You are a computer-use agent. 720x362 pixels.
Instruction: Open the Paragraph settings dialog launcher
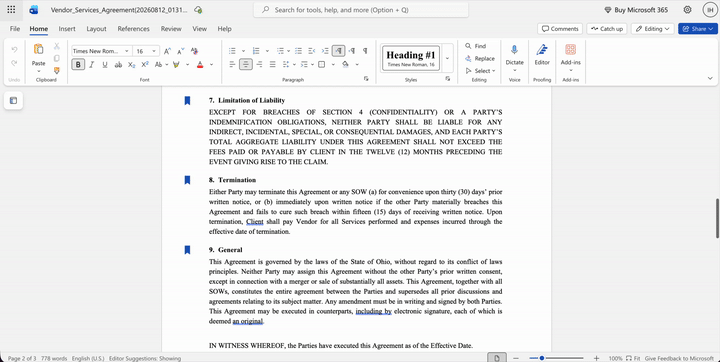tap(366, 79)
